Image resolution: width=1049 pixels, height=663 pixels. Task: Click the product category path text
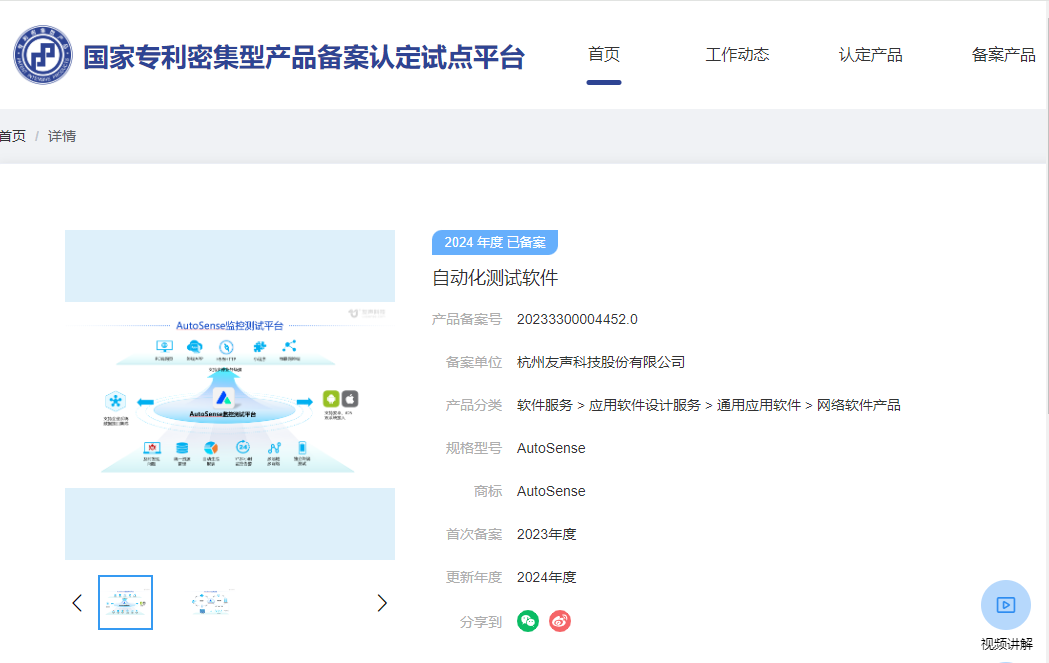click(x=708, y=405)
